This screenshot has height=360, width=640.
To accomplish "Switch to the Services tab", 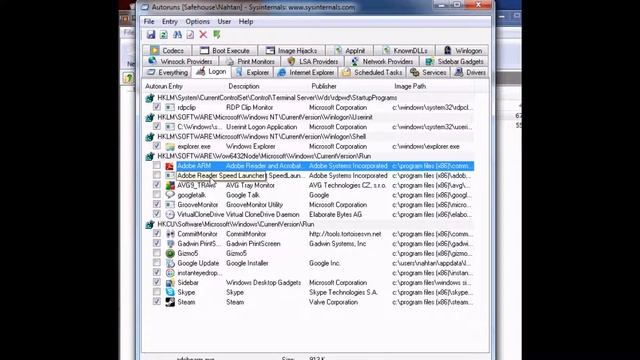I will pyautogui.click(x=429, y=73).
